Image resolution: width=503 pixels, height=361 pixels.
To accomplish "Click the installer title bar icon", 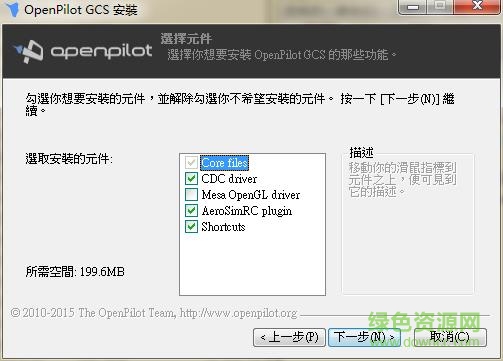I will [12, 9].
